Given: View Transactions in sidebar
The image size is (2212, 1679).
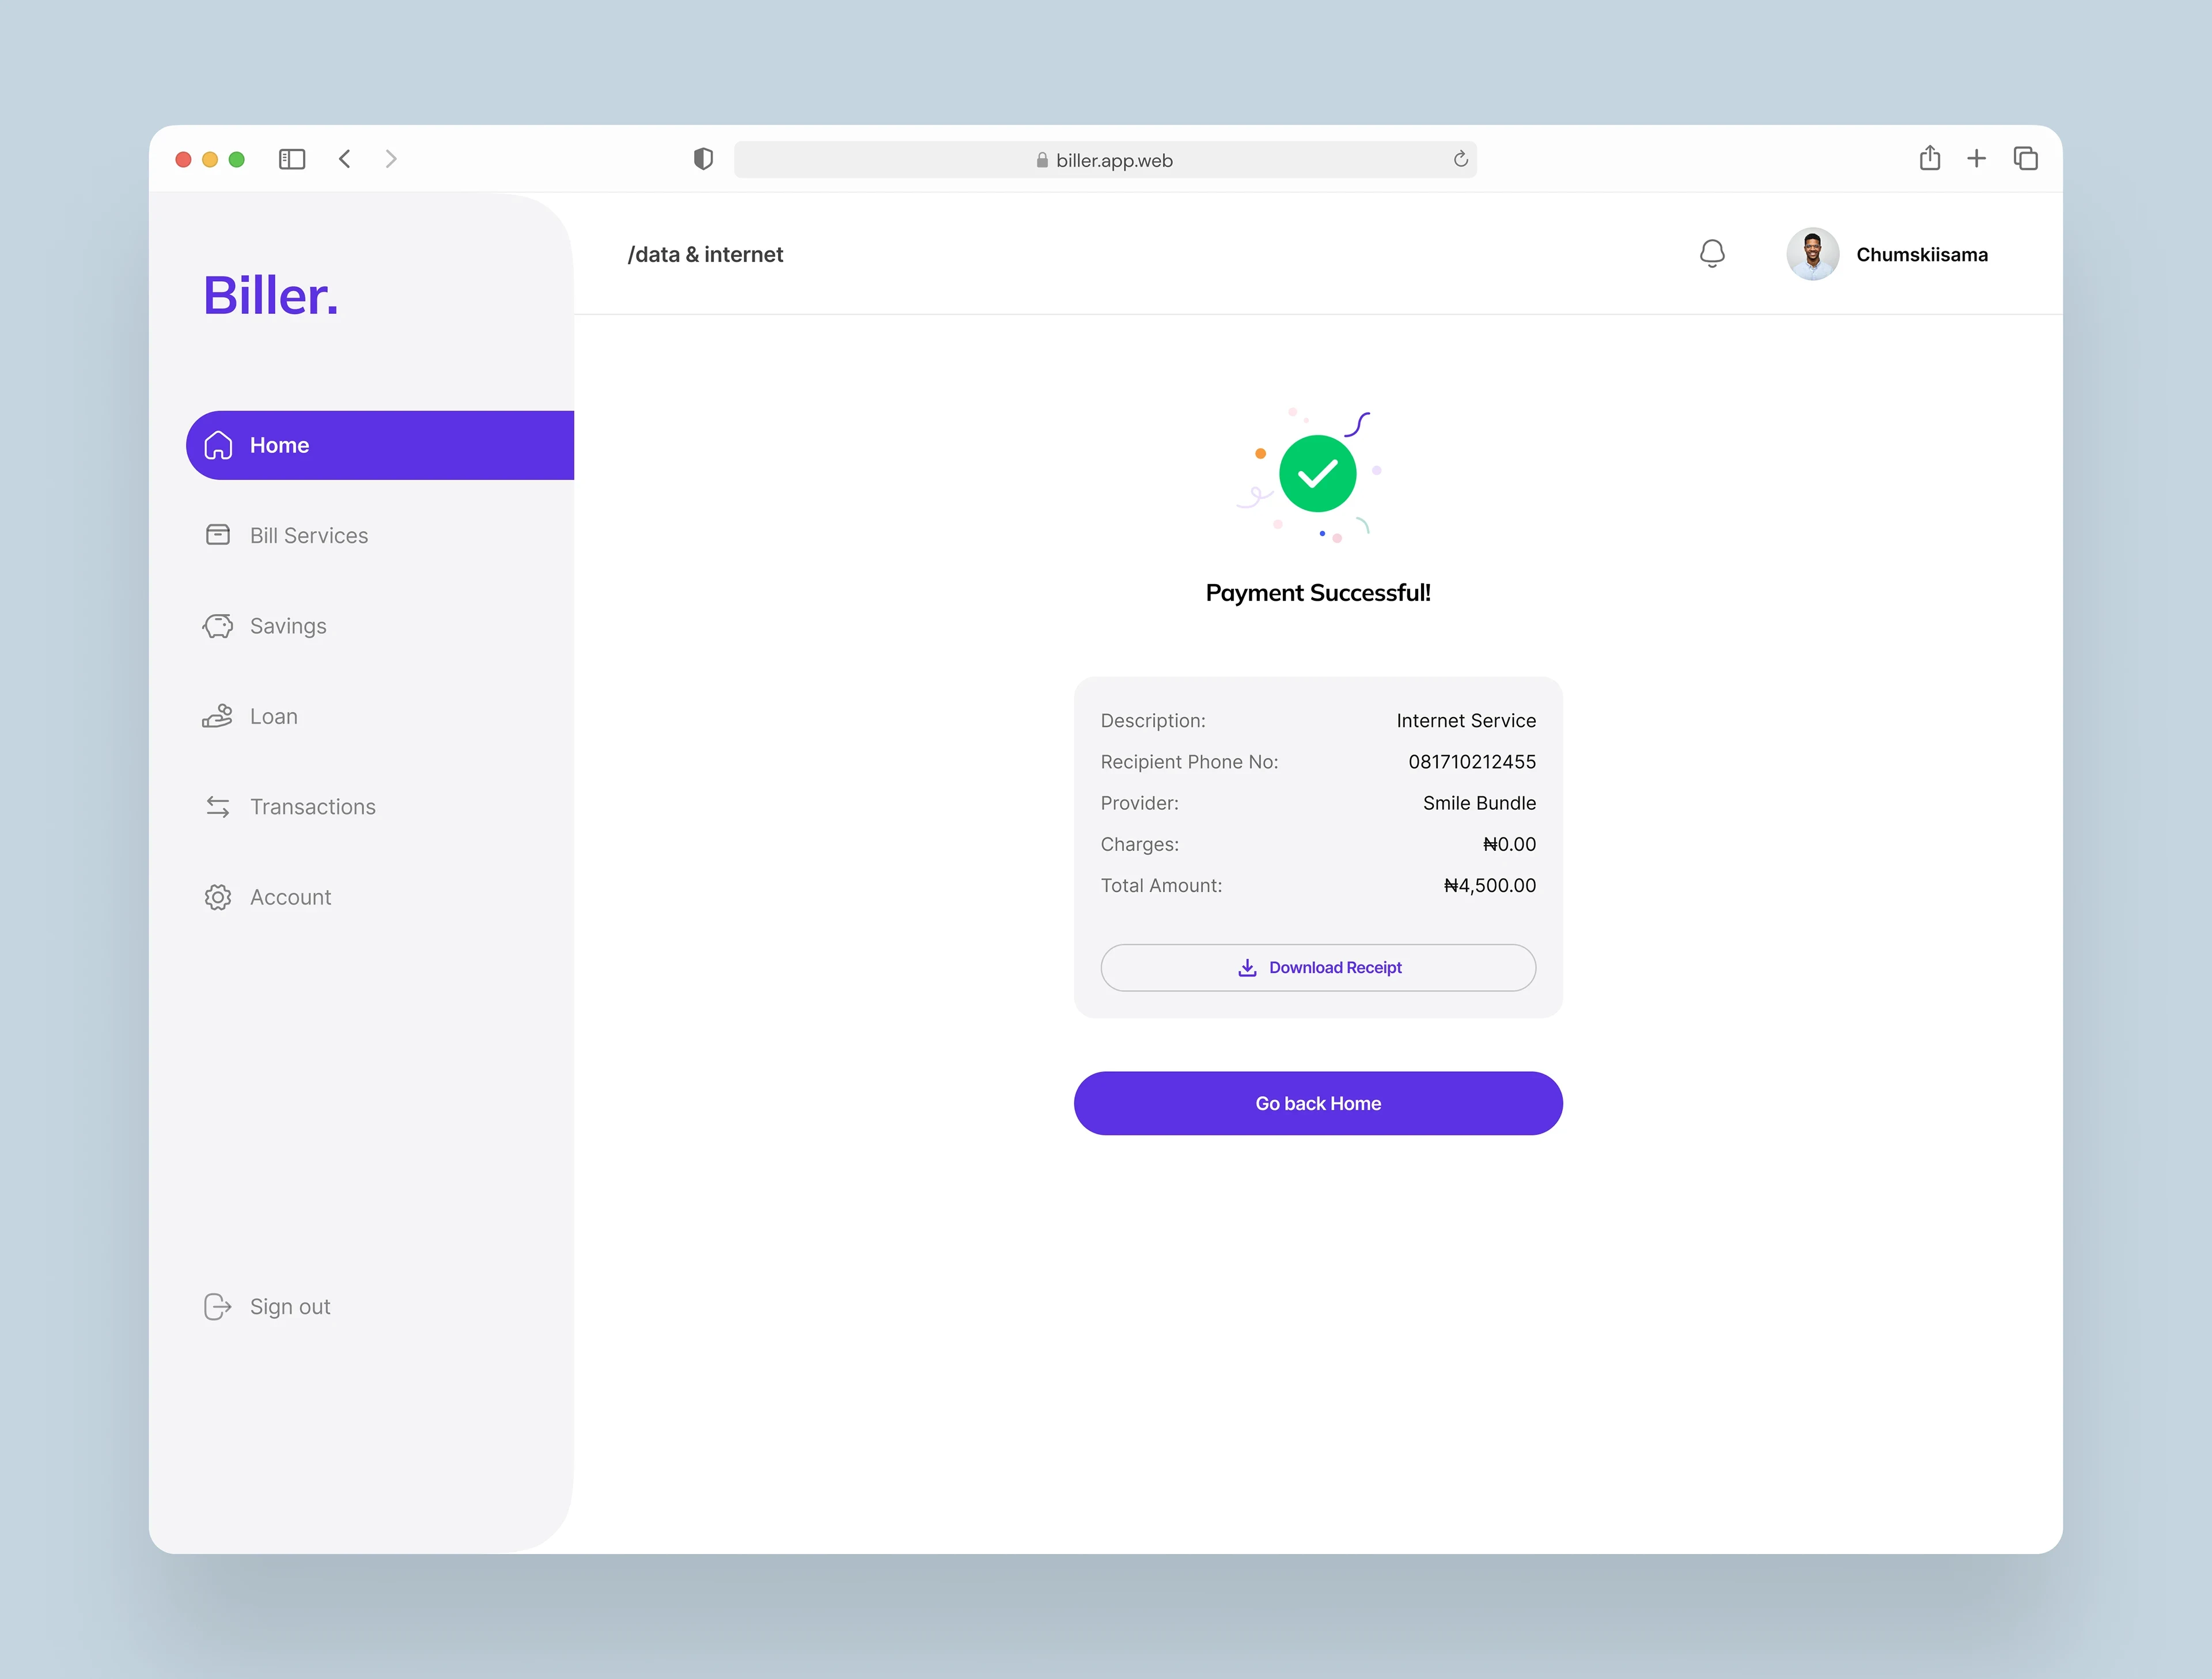Looking at the screenshot, I should coord(312,807).
